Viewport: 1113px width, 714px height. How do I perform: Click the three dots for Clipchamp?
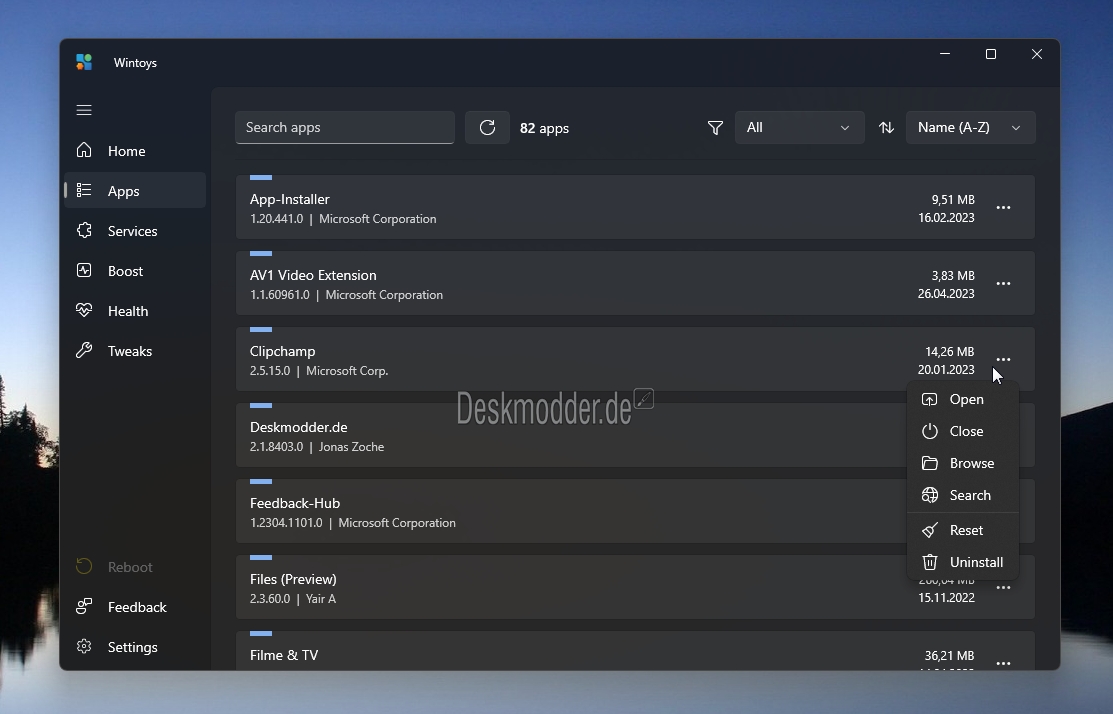pos(1003,360)
